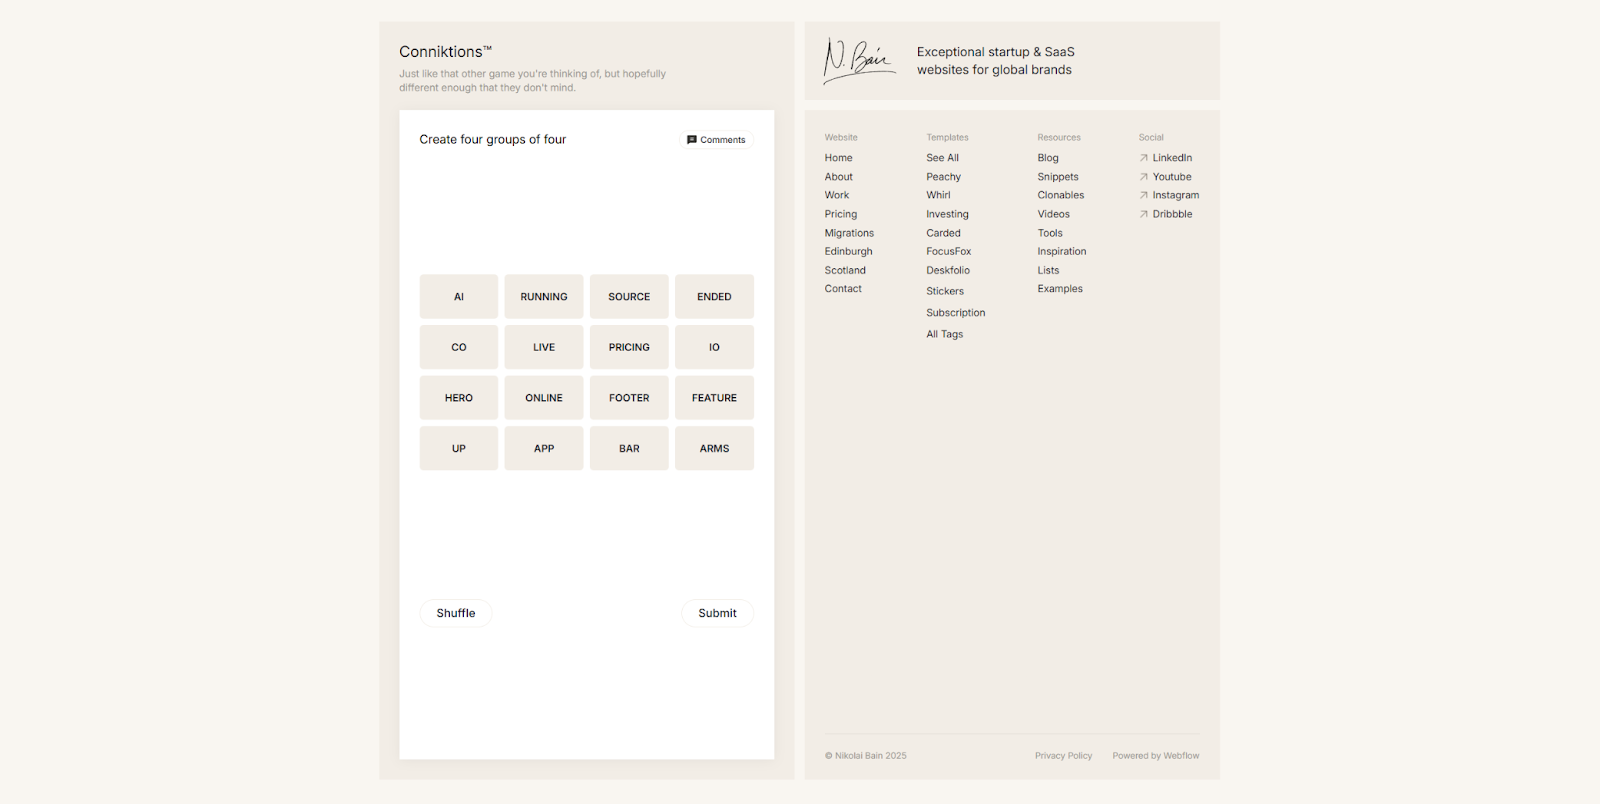Open the Work link
1600x804 pixels.
click(836, 195)
